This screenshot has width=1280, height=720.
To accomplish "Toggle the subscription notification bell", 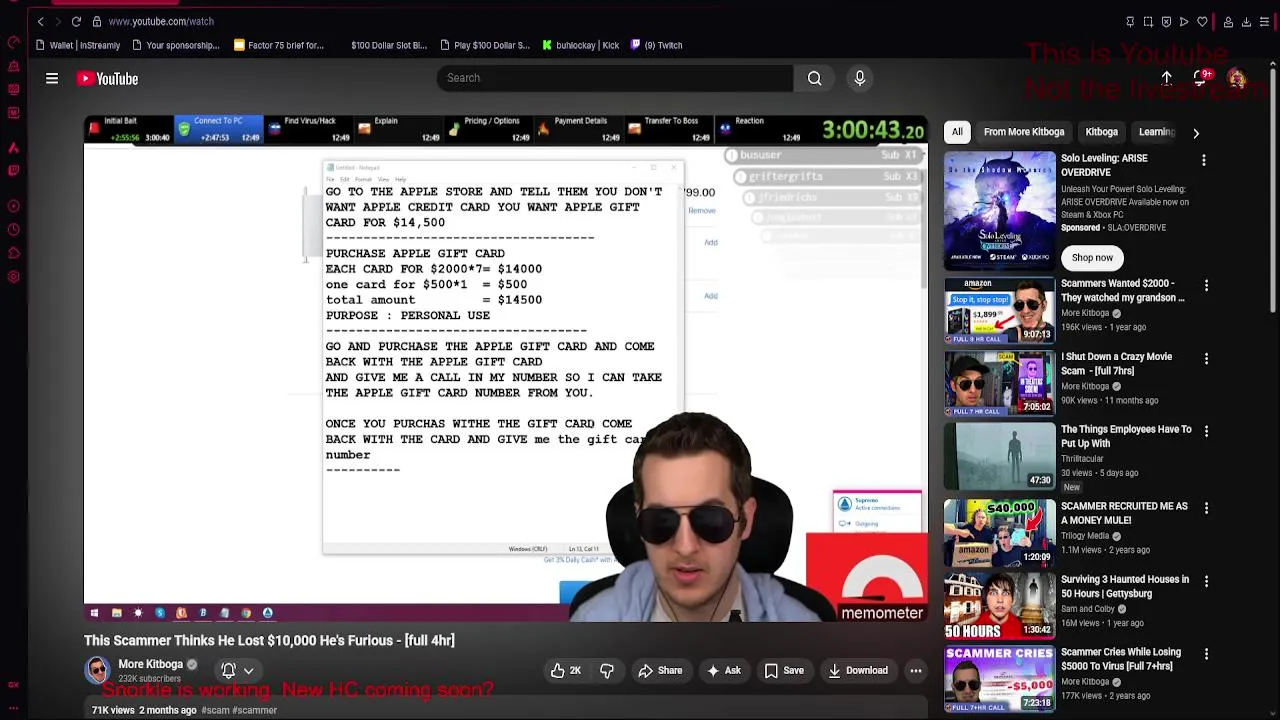I will pyautogui.click(x=228, y=671).
